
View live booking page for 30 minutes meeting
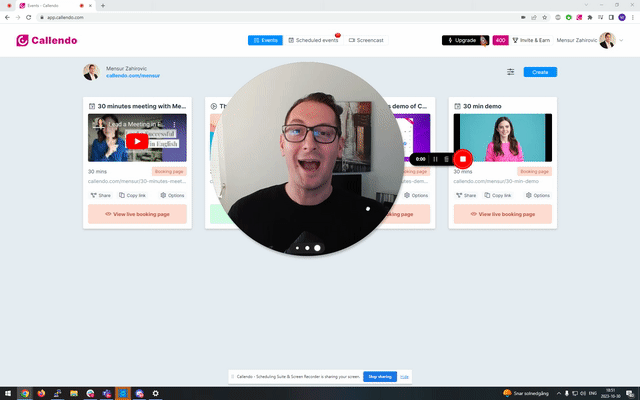coord(137,214)
